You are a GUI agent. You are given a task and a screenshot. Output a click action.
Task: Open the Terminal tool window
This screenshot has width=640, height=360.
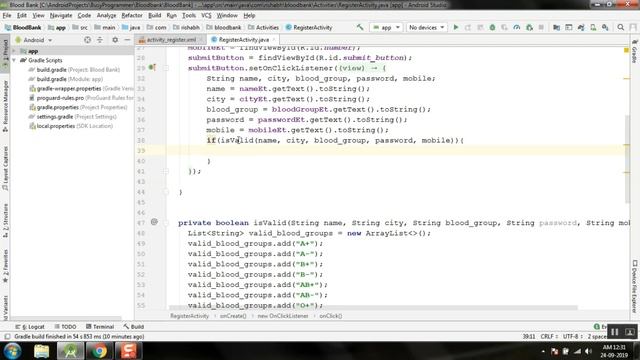coord(100,327)
